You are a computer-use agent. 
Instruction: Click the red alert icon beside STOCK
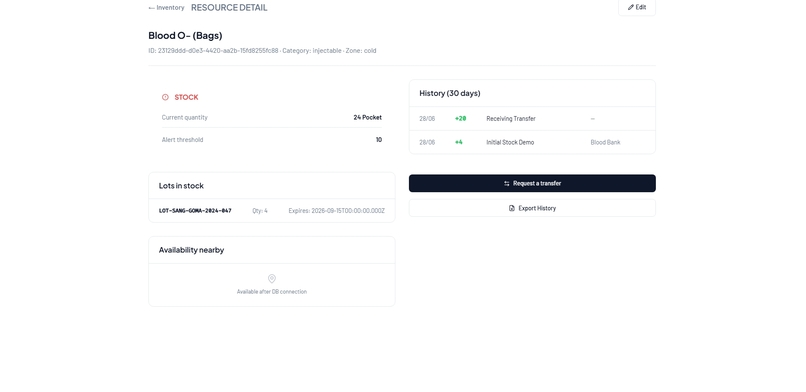coord(165,97)
